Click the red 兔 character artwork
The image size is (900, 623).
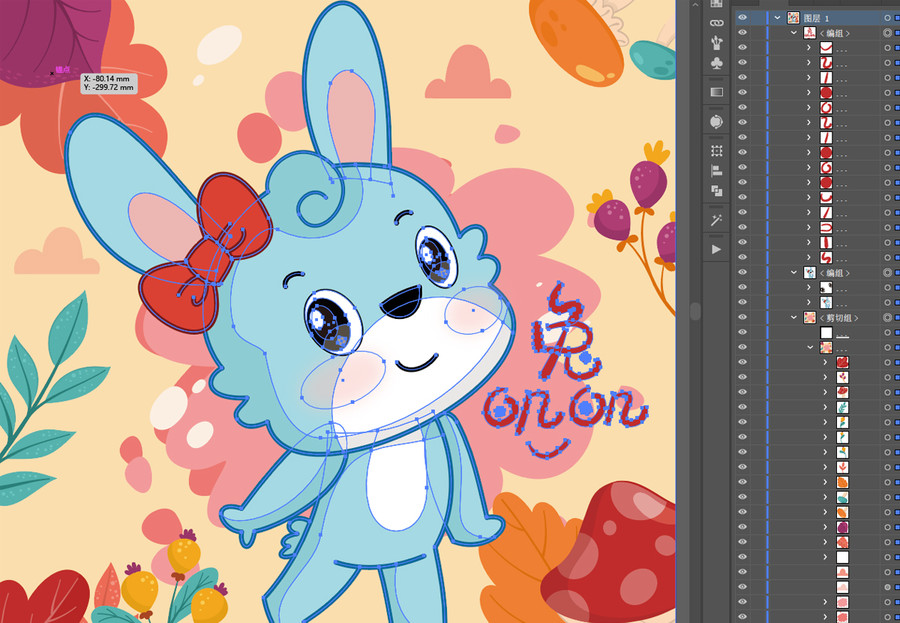565,333
